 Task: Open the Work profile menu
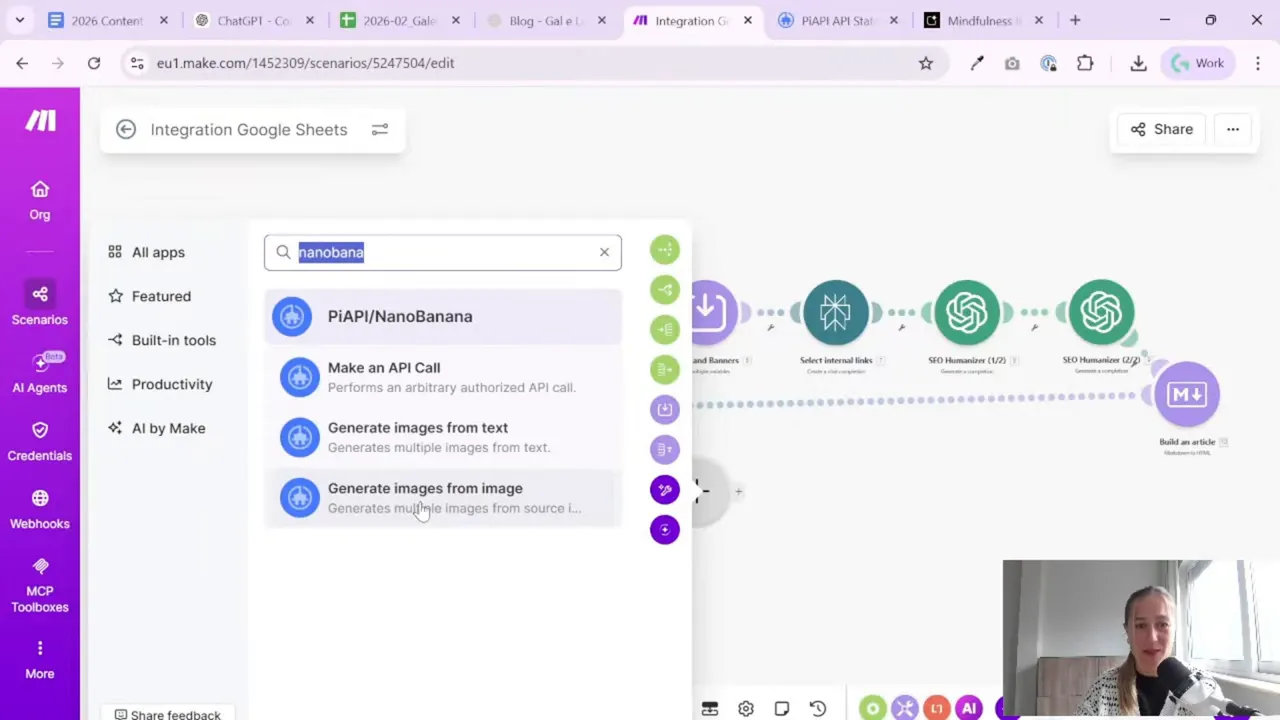click(x=1197, y=63)
